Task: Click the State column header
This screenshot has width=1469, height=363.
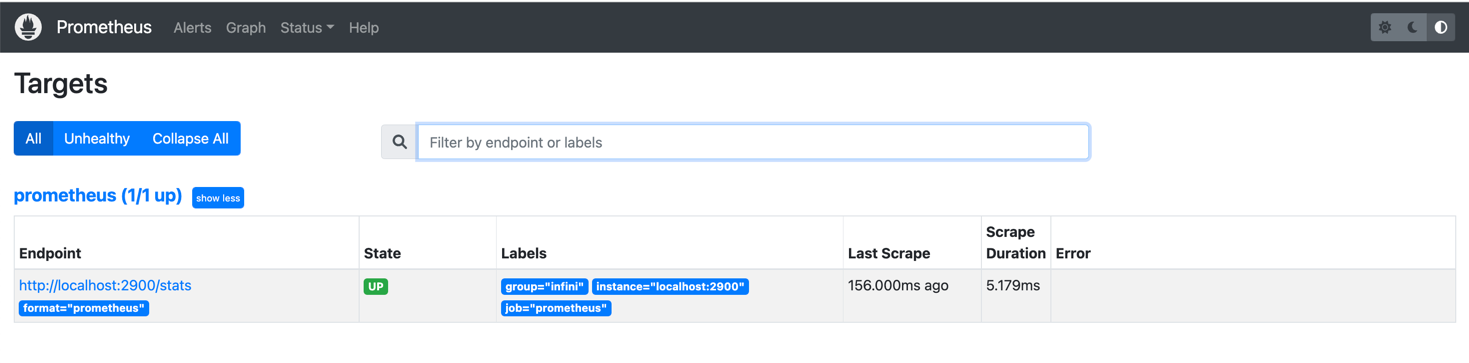Action: pyautogui.click(x=383, y=253)
